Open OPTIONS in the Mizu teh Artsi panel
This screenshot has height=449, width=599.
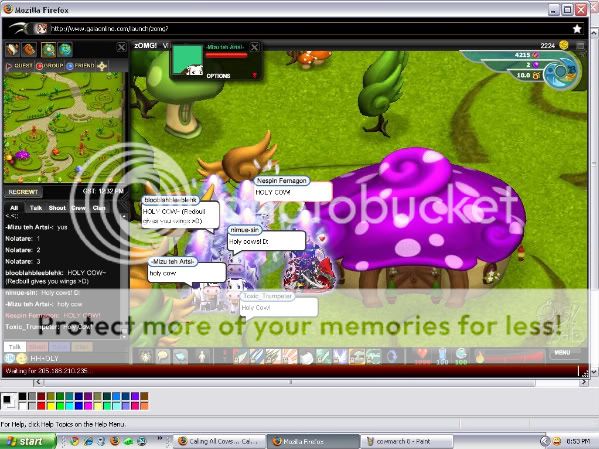click(219, 76)
